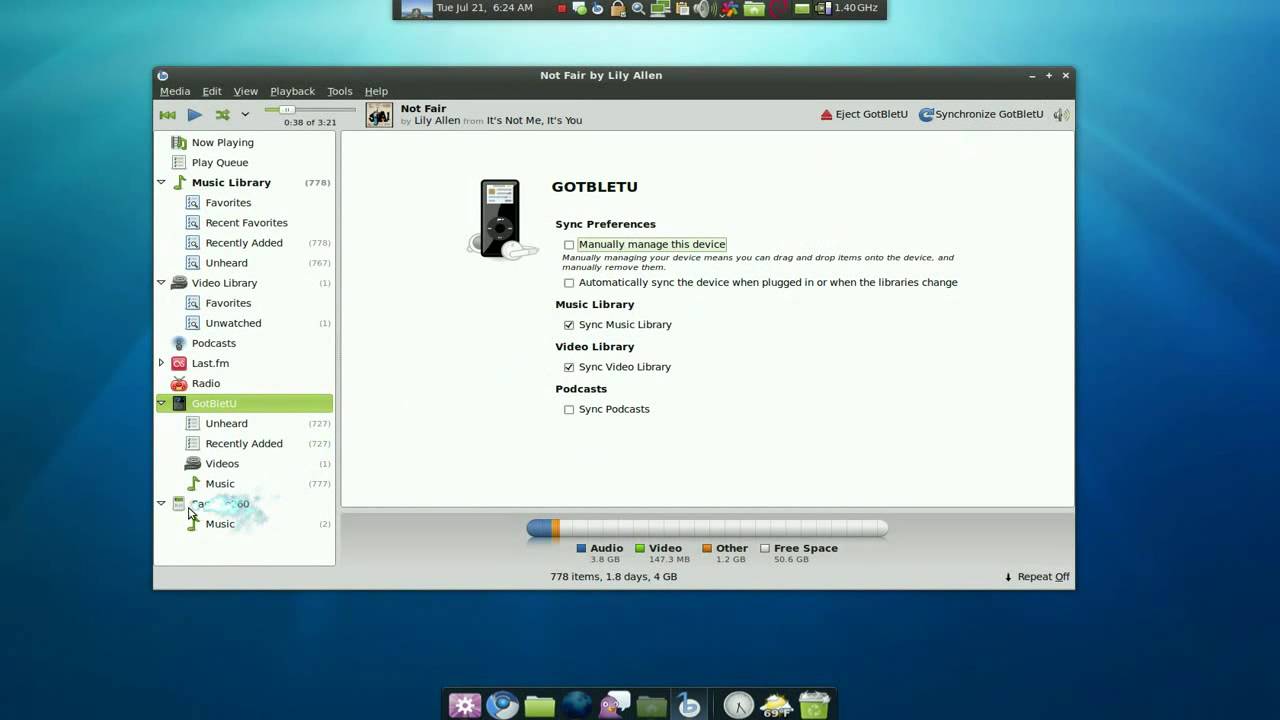Open the Edit menu

click(x=212, y=91)
